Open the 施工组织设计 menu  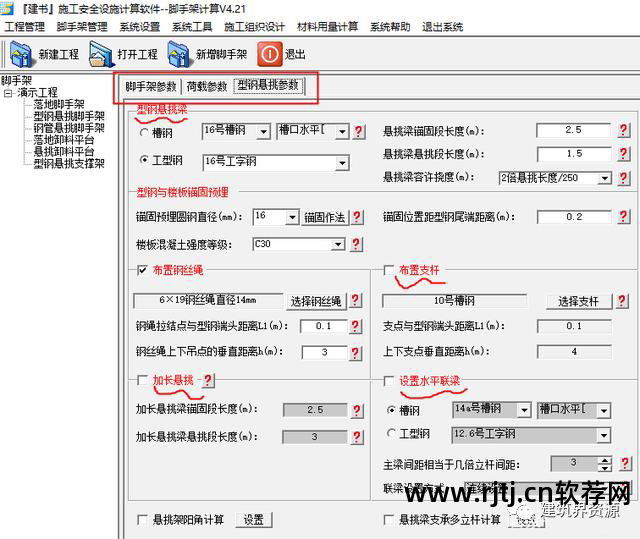254,27
